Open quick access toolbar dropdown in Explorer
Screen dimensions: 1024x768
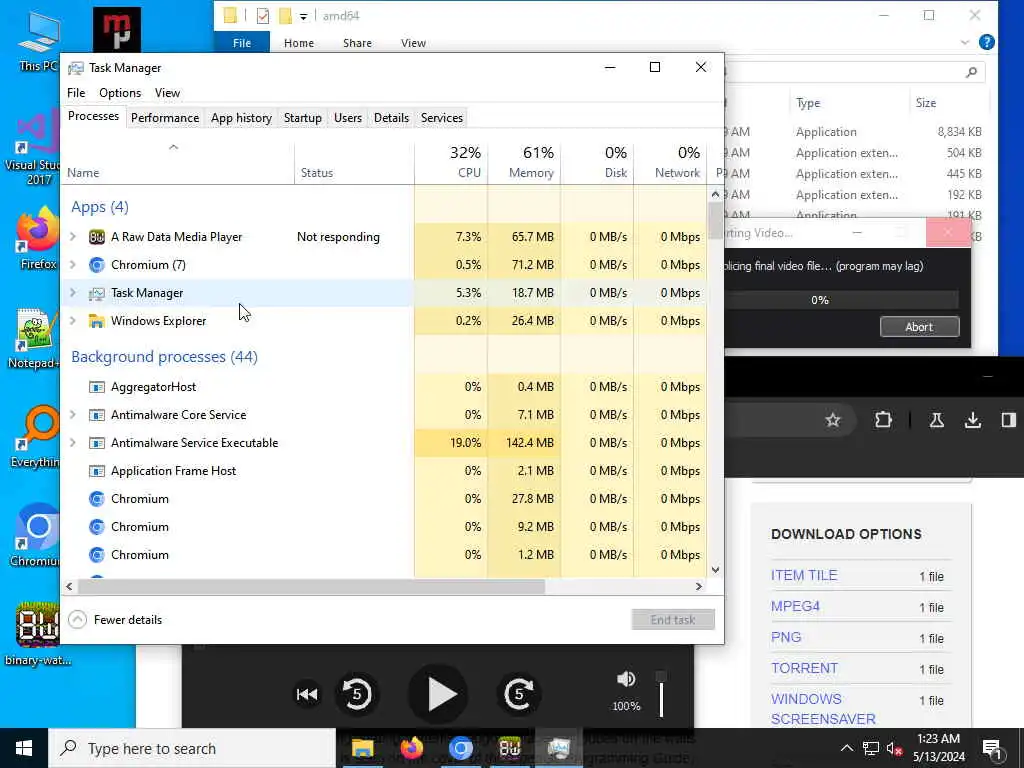[x=304, y=16]
